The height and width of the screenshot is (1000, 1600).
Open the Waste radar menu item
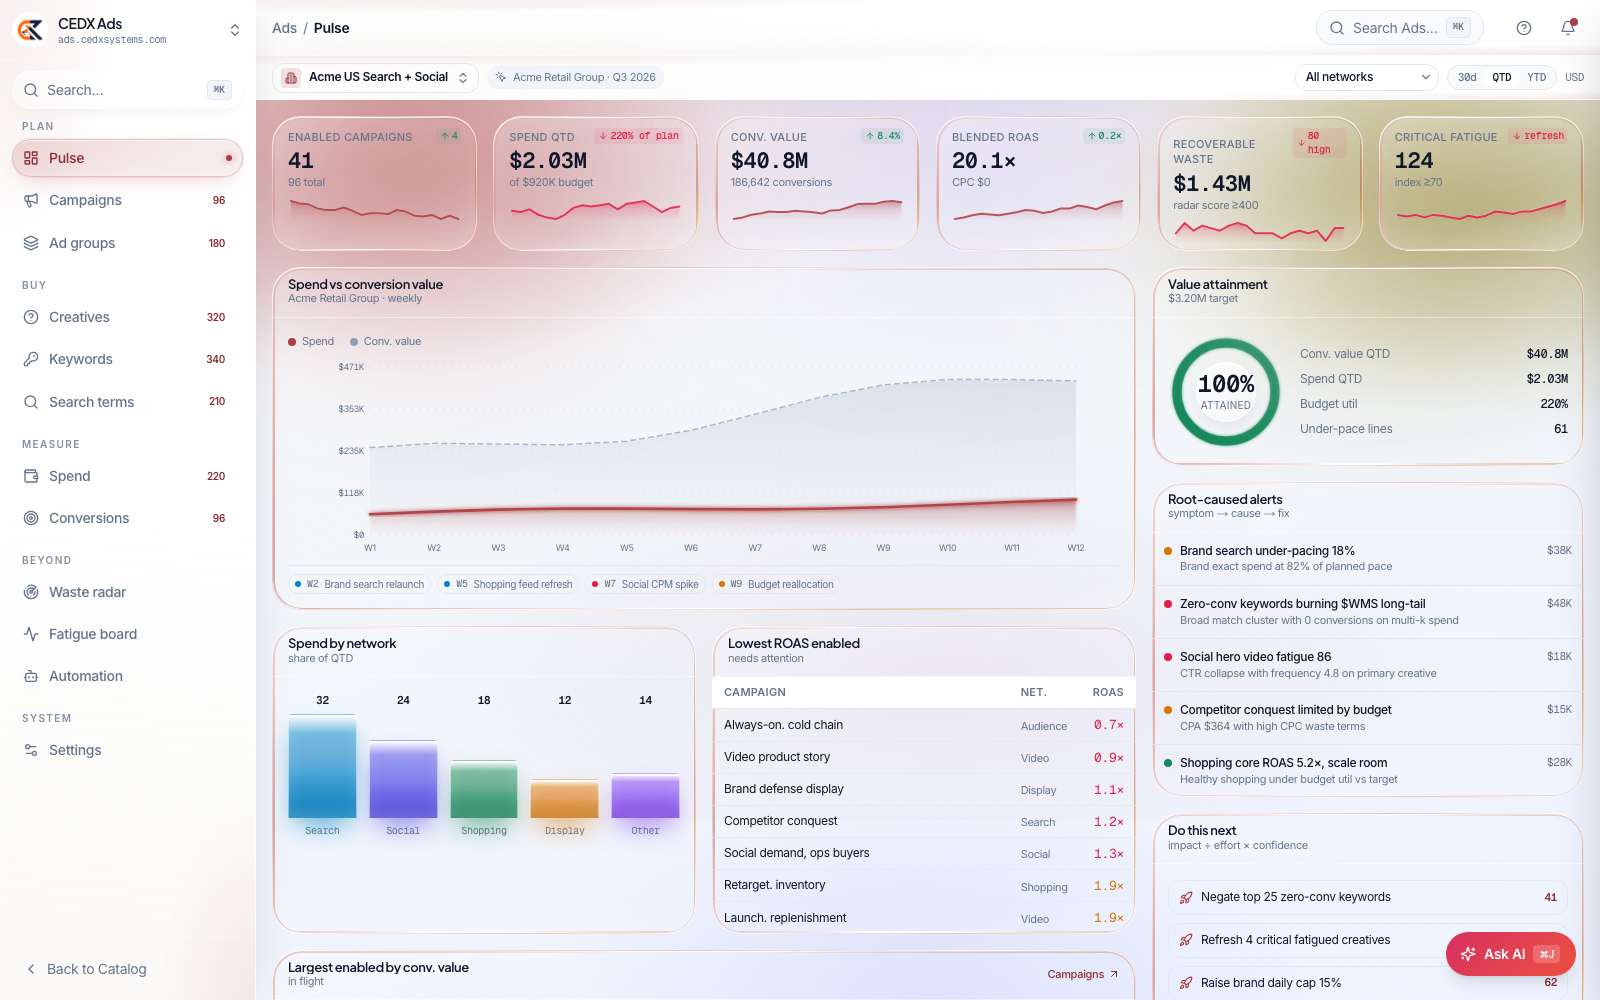pos(127,592)
